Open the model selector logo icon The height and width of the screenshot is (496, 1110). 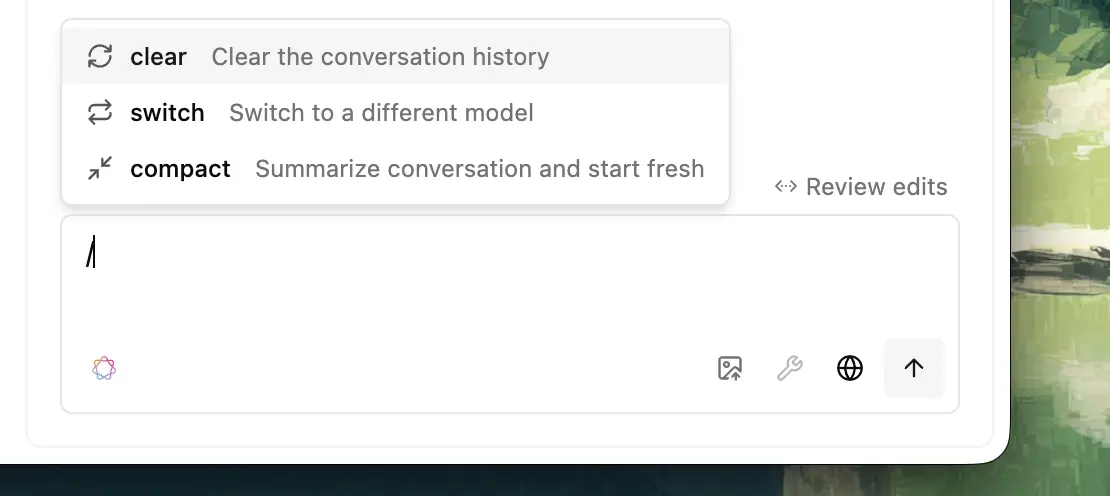click(104, 369)
